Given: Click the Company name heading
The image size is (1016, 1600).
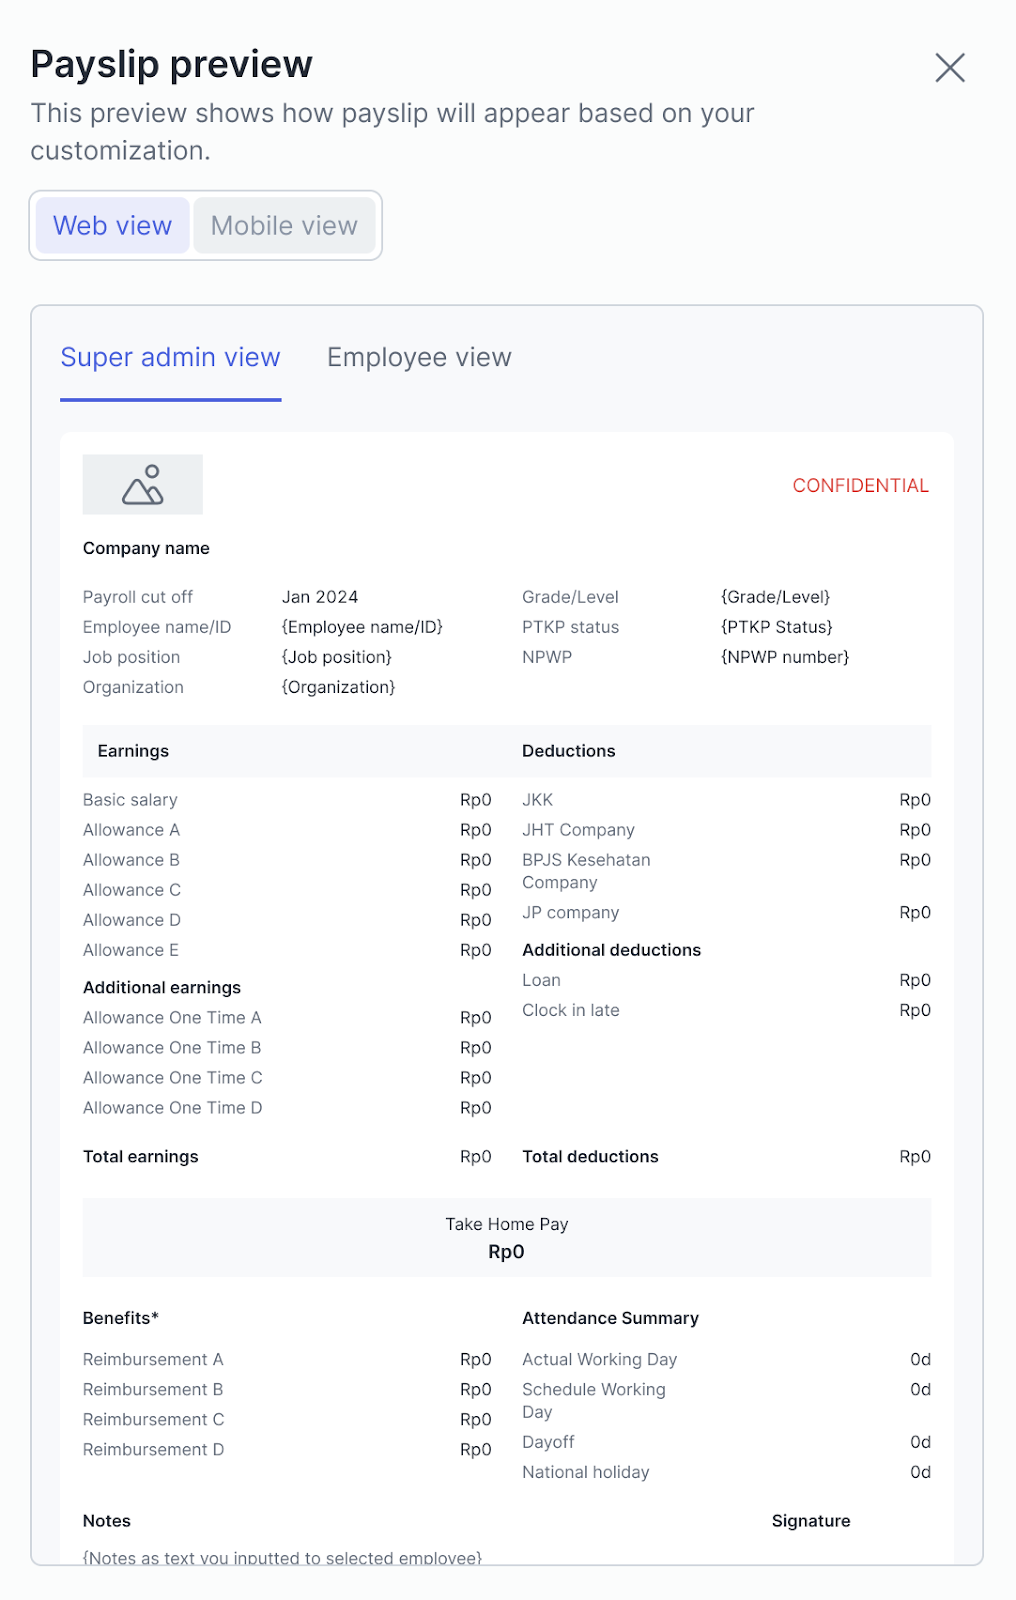Looking at the screenshot, I should pyautogui.click(x=146, y=548).
